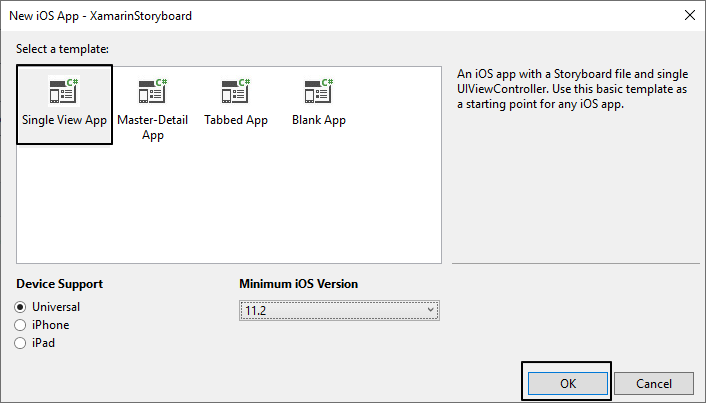Confirm with the OK button
This screenshot has height=403, width=706.
click(568, 384)
